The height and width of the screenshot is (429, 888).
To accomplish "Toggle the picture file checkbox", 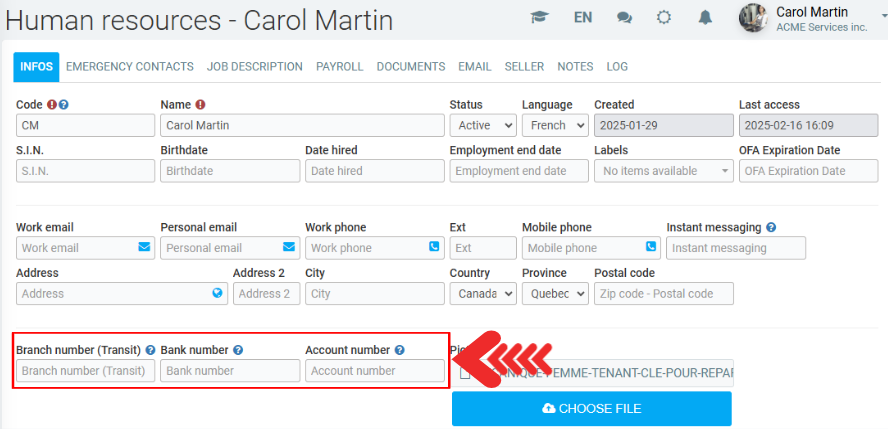I will 466,374.
